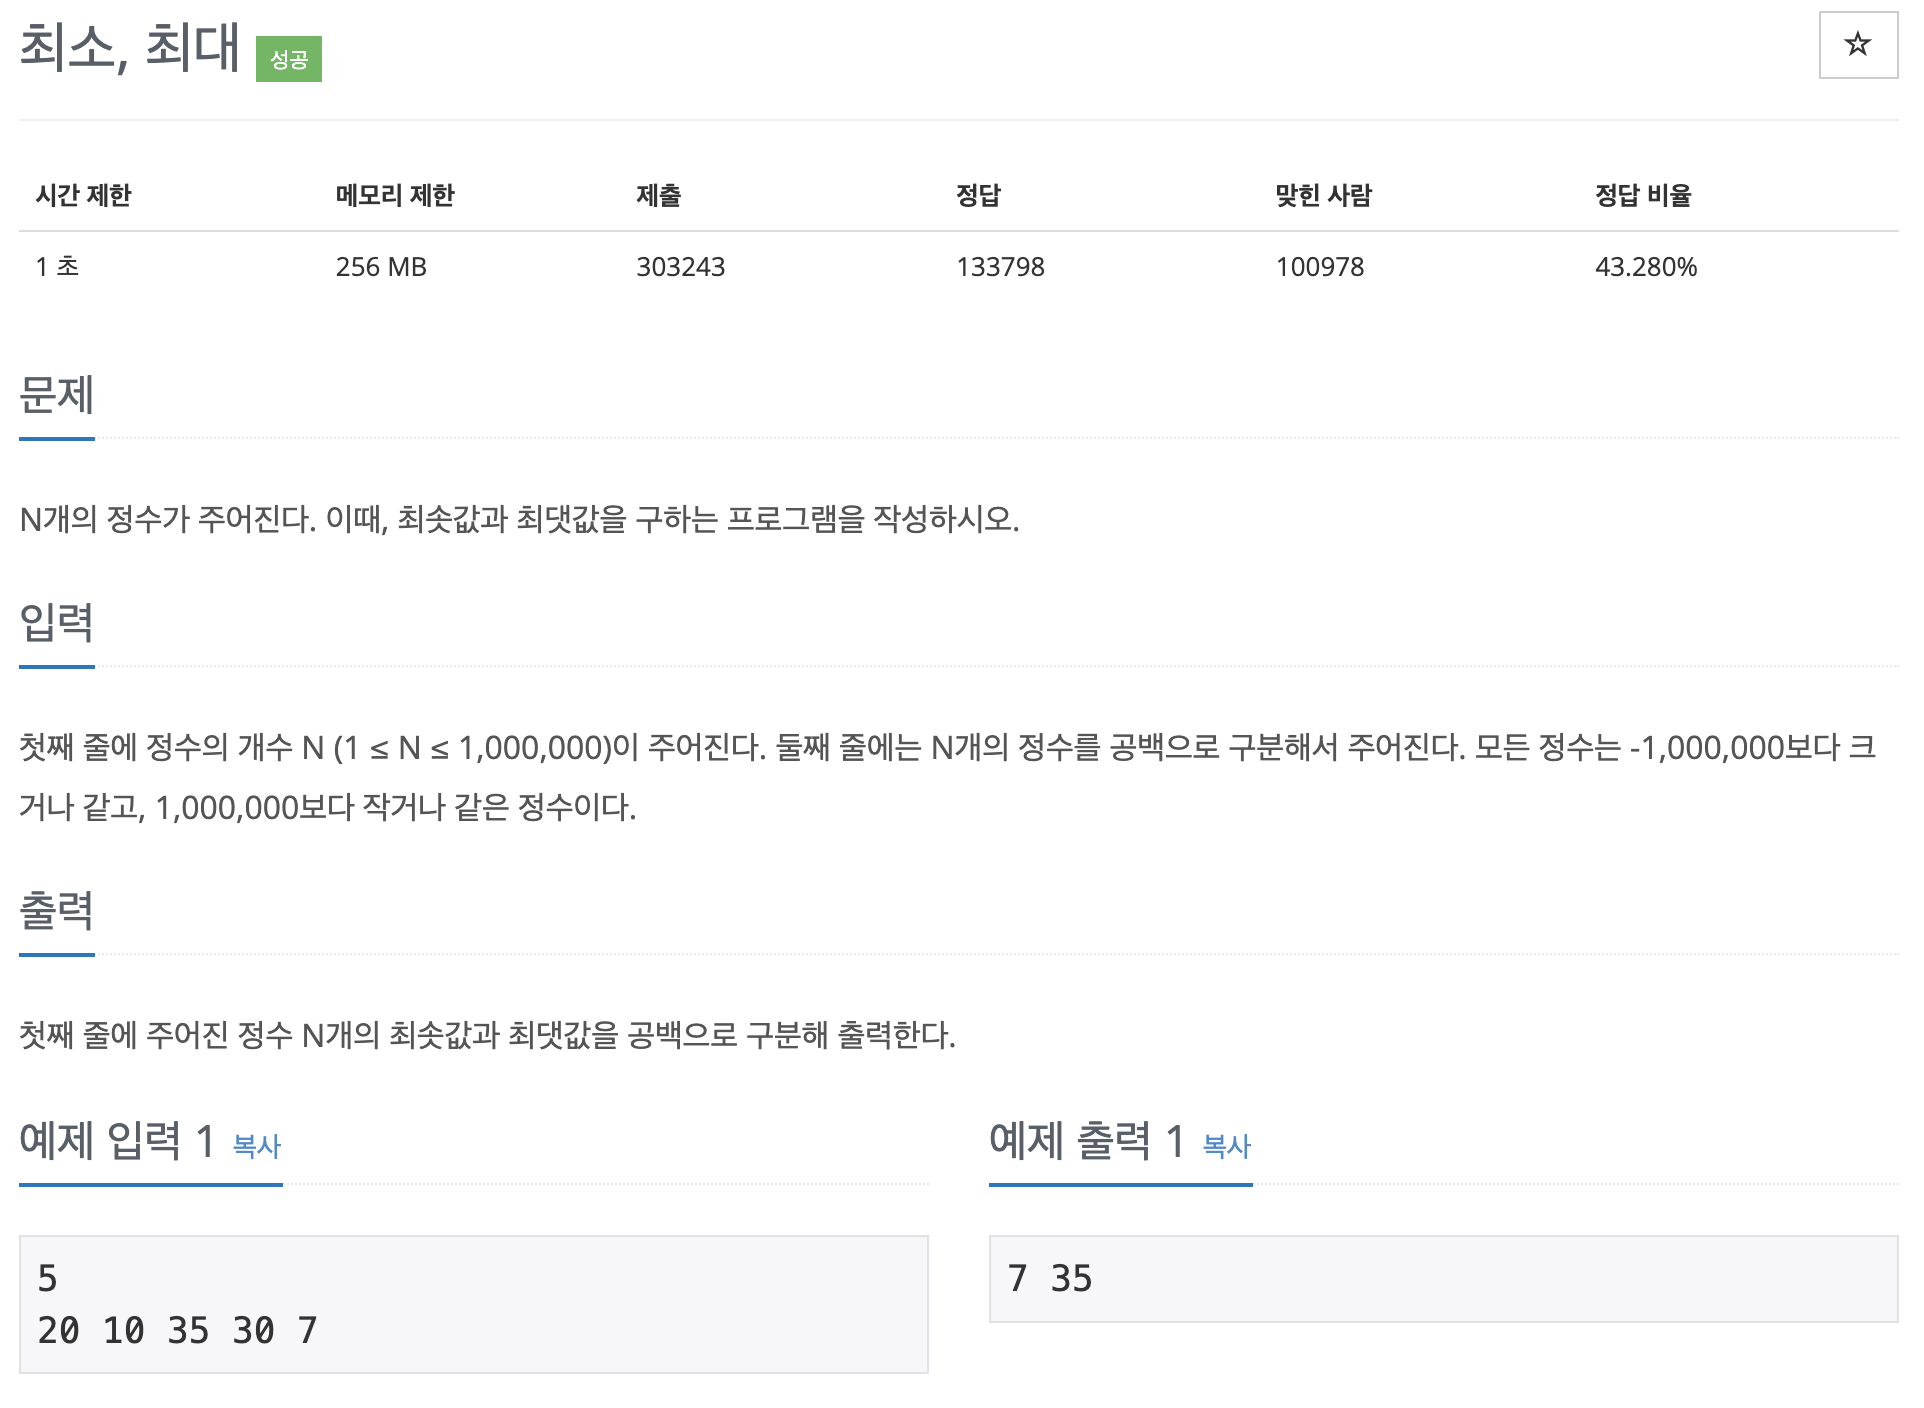Click the 시간 제한 column header
The image size is (1924, 1408).
pyautogui.click(x=86, y=196)
